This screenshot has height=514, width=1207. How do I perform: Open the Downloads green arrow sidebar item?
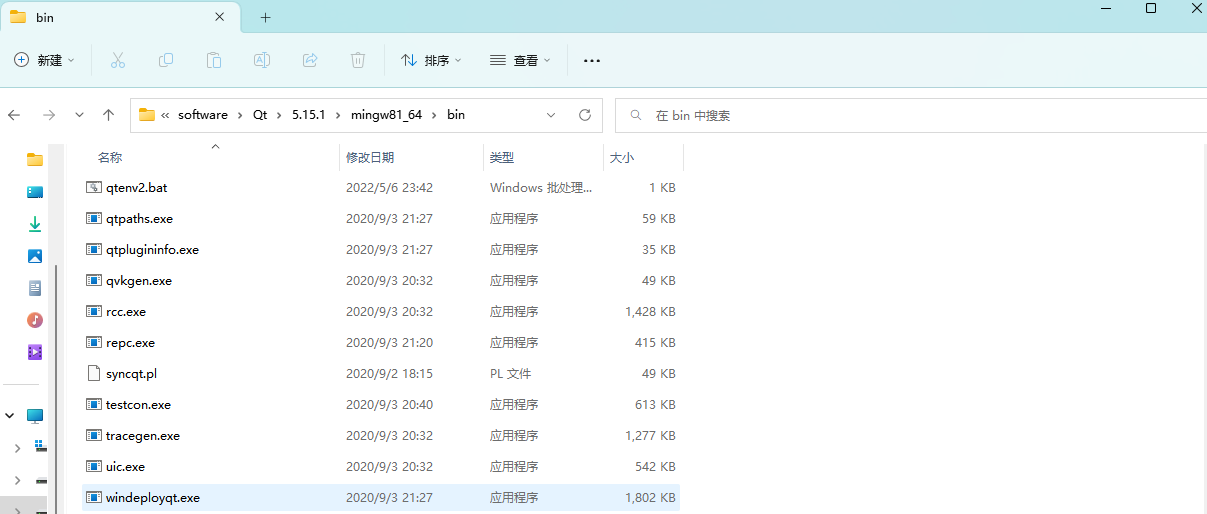click(35, 224)
